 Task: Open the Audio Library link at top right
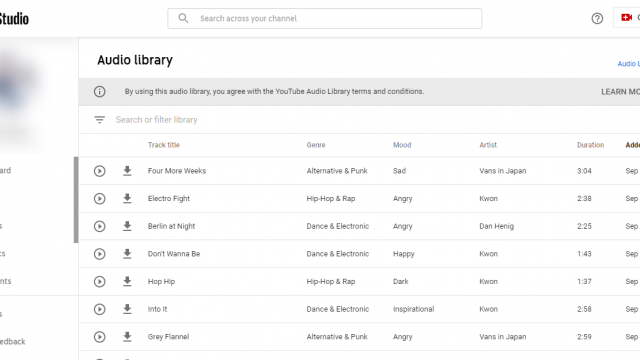[629, 64]
